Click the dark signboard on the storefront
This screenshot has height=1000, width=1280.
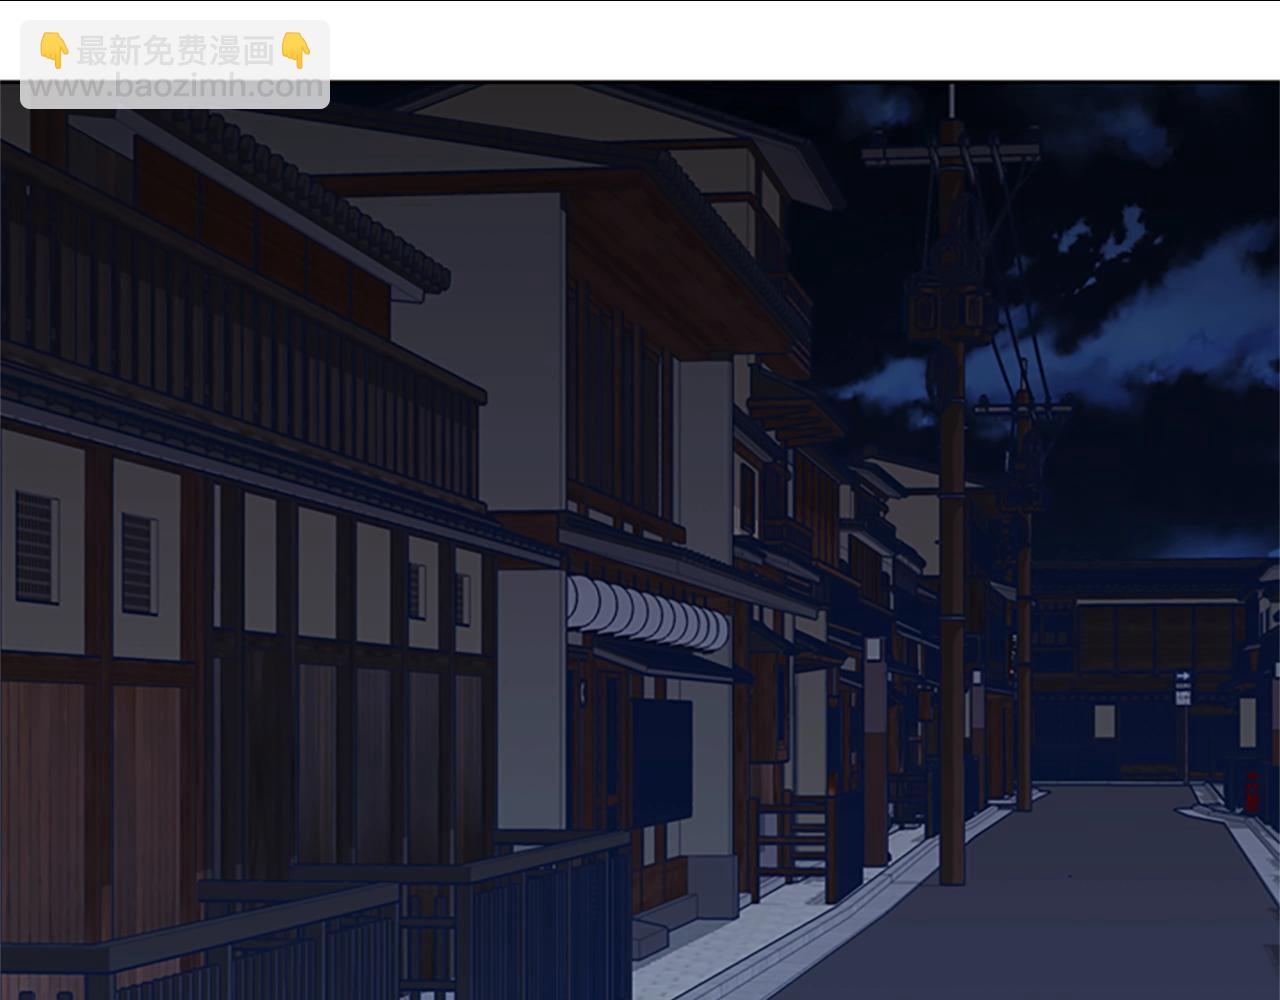[660, 762]
